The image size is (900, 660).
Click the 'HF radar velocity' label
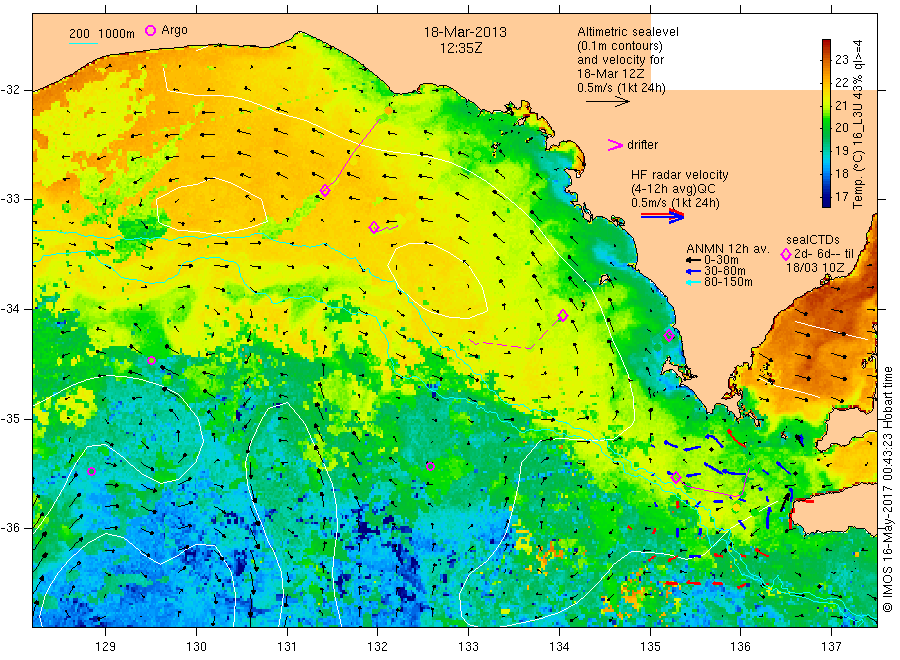pyautogui.click(x=680, y=175)
